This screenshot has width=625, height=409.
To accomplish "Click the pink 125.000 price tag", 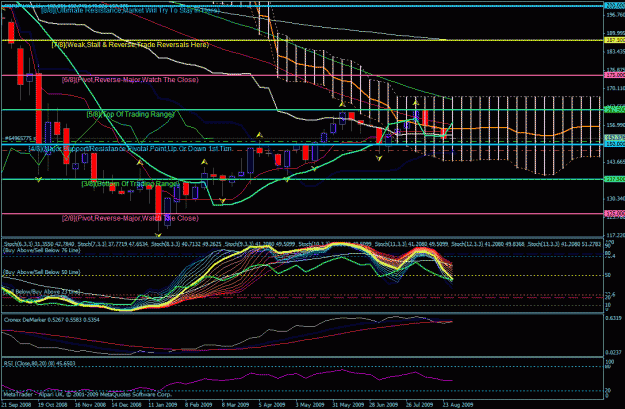I will click(x=615, y=213).
